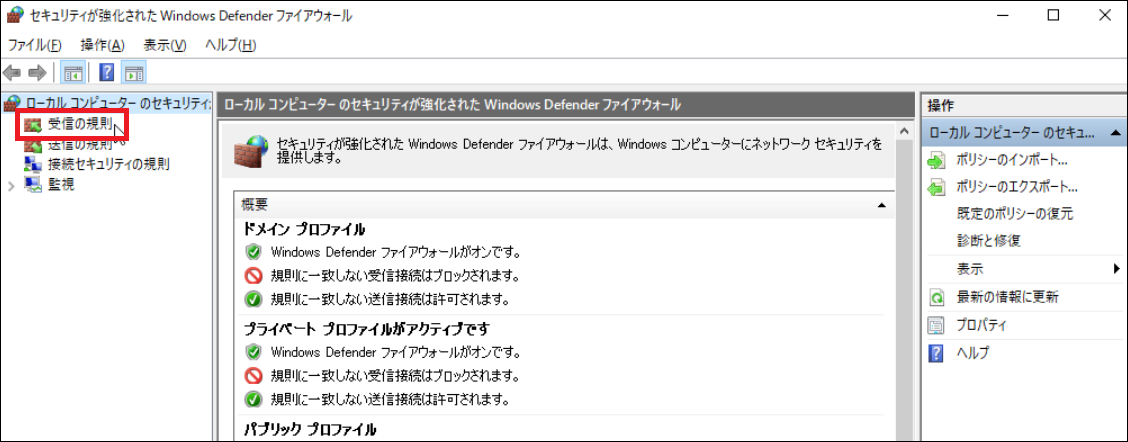Select 接続セキュリティの規則 in the tree

tap(108, 164)
